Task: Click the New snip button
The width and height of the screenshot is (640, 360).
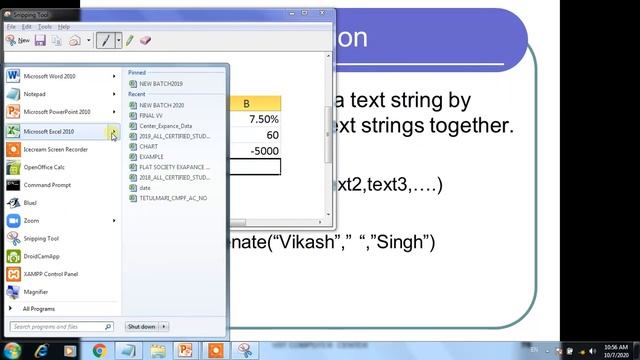Action: click(18, 40)
